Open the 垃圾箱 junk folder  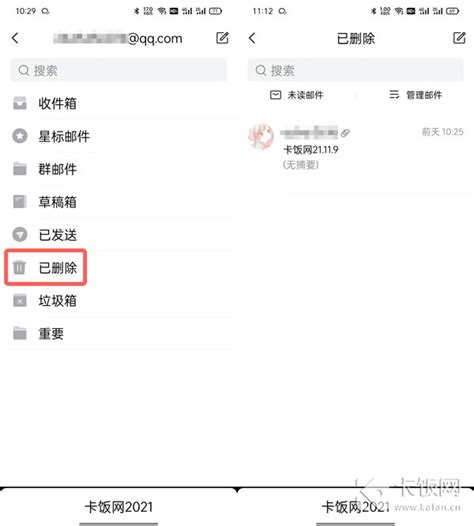click(x=119, y=301)
